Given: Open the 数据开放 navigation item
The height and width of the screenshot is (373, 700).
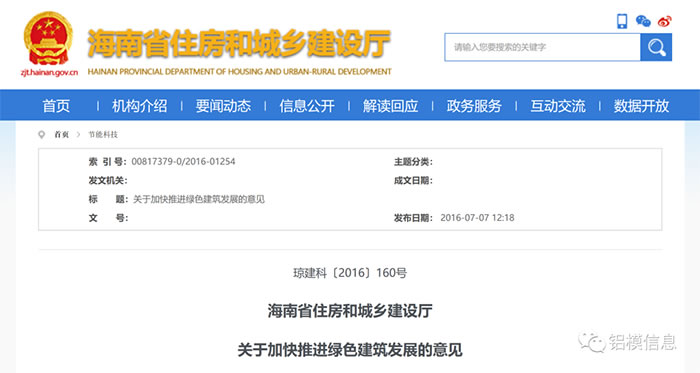Looking at the screenshot, I should click(641, 106).
